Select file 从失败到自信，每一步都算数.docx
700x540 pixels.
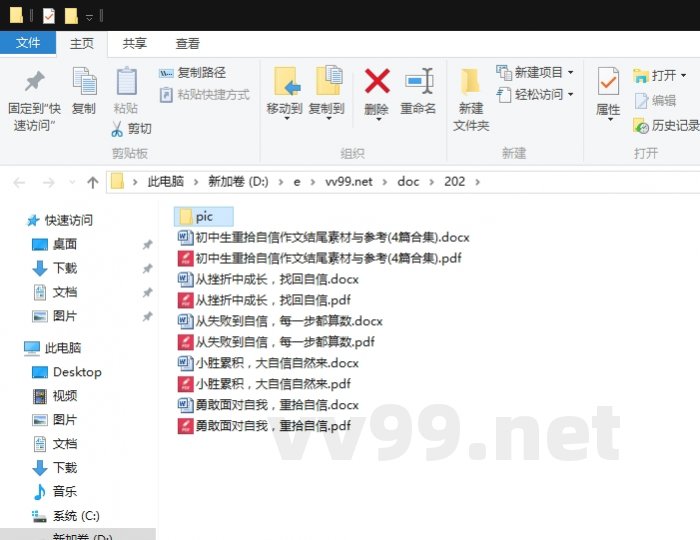pos(280,321)
